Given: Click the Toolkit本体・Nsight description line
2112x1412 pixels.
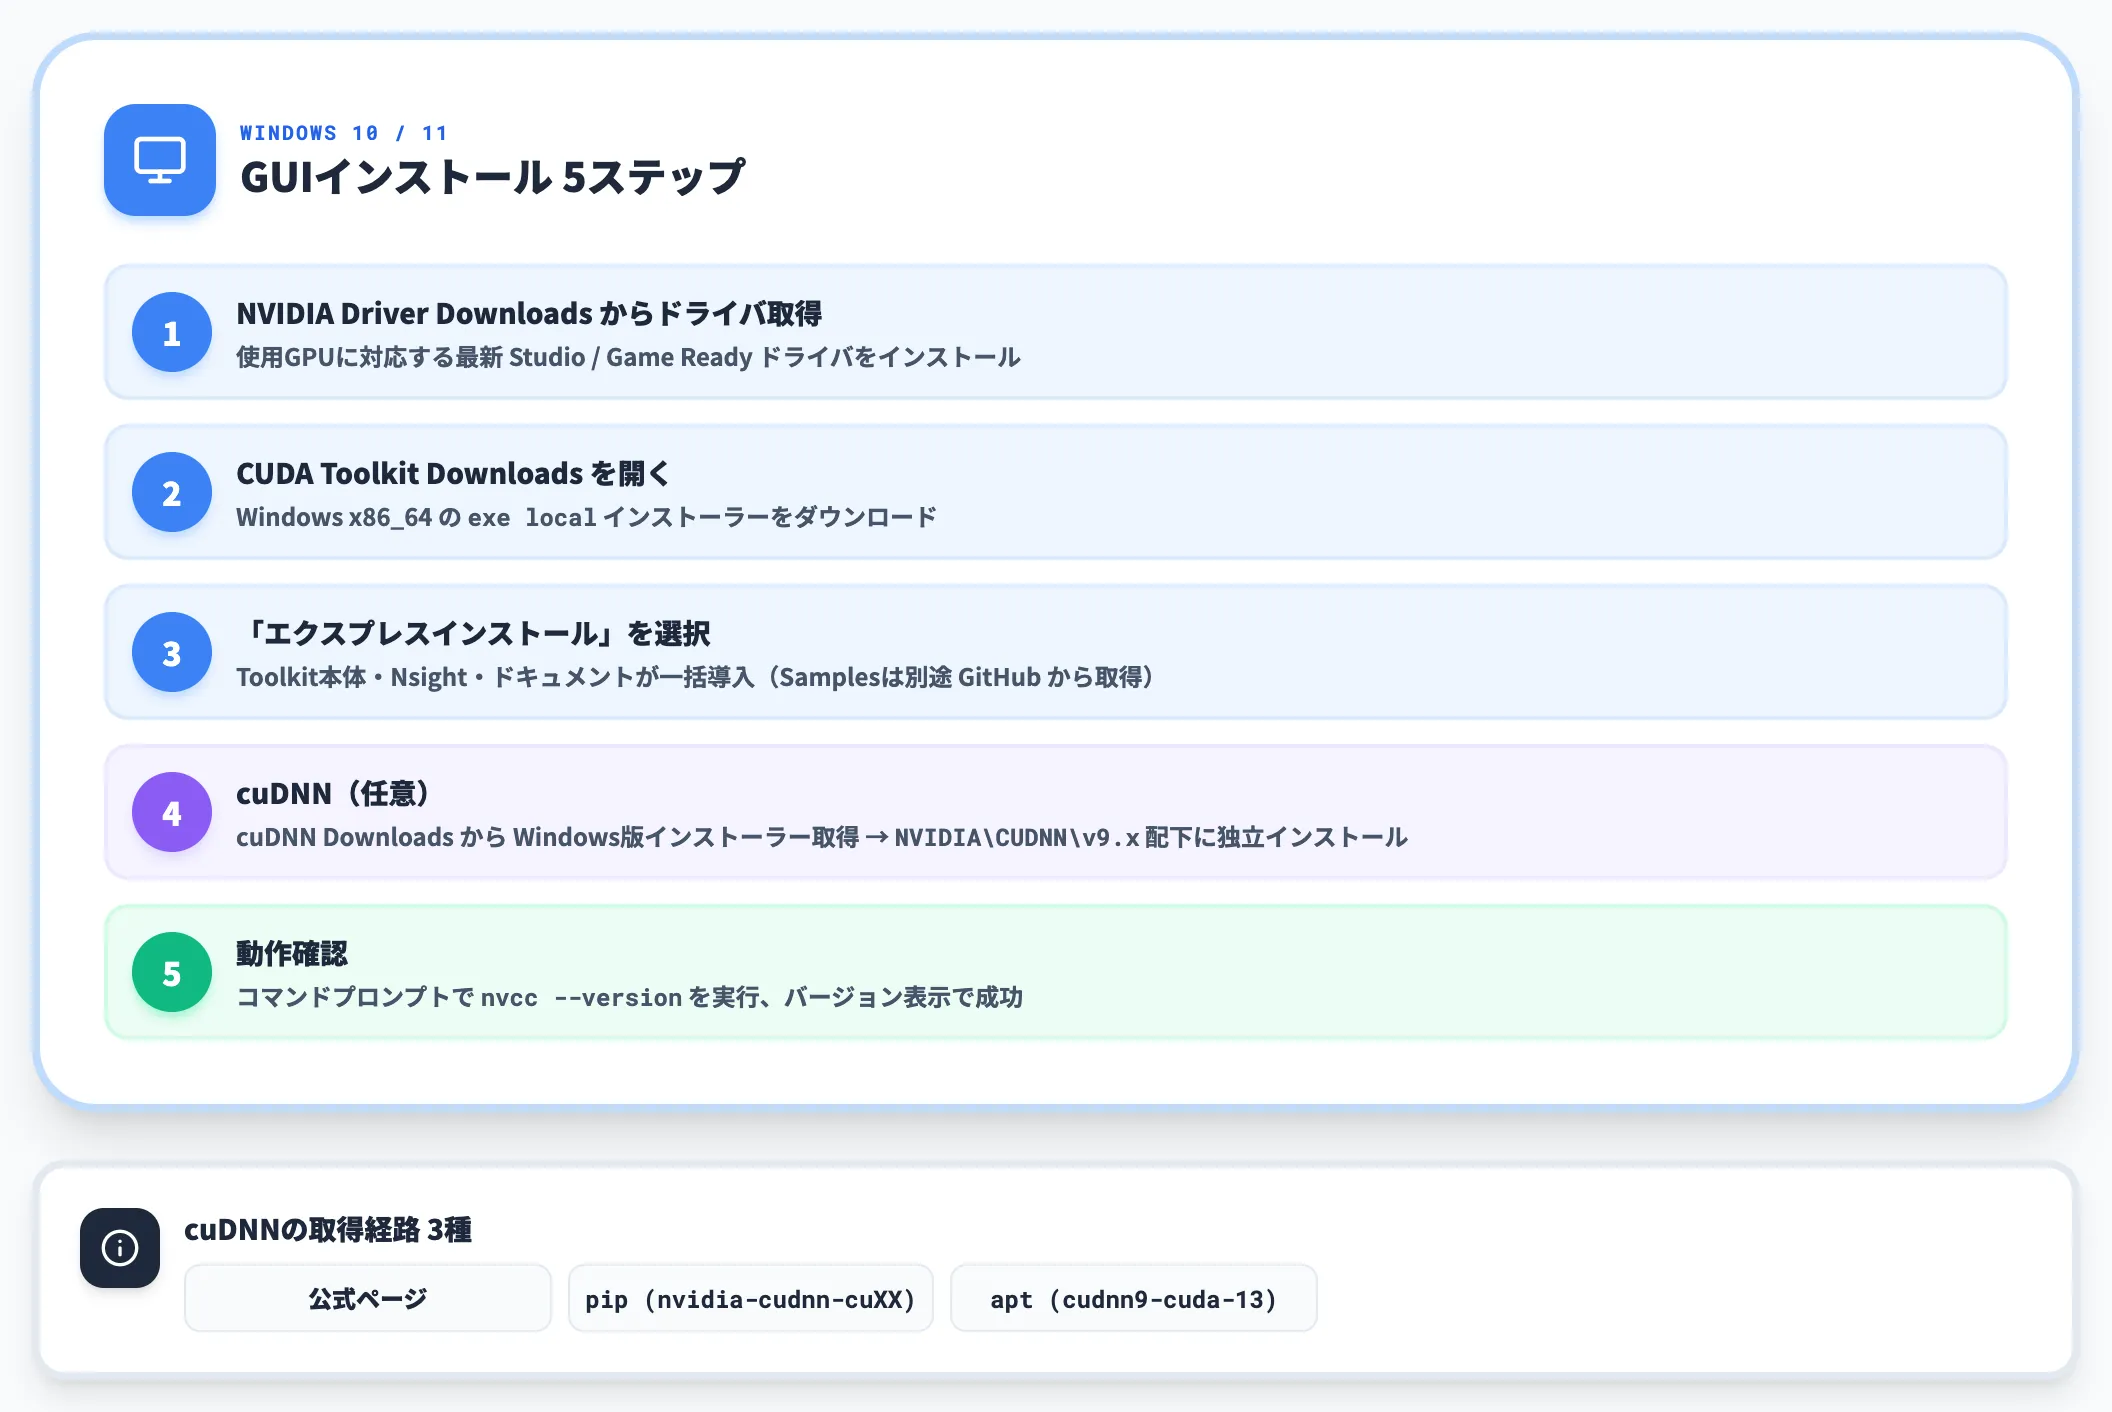Looking at the screenshot, I should [x=697, y=677].
